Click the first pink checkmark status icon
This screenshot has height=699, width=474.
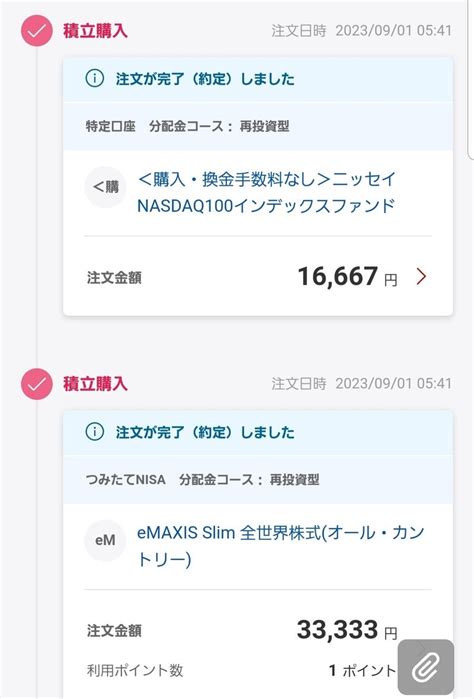click(37, 31)
